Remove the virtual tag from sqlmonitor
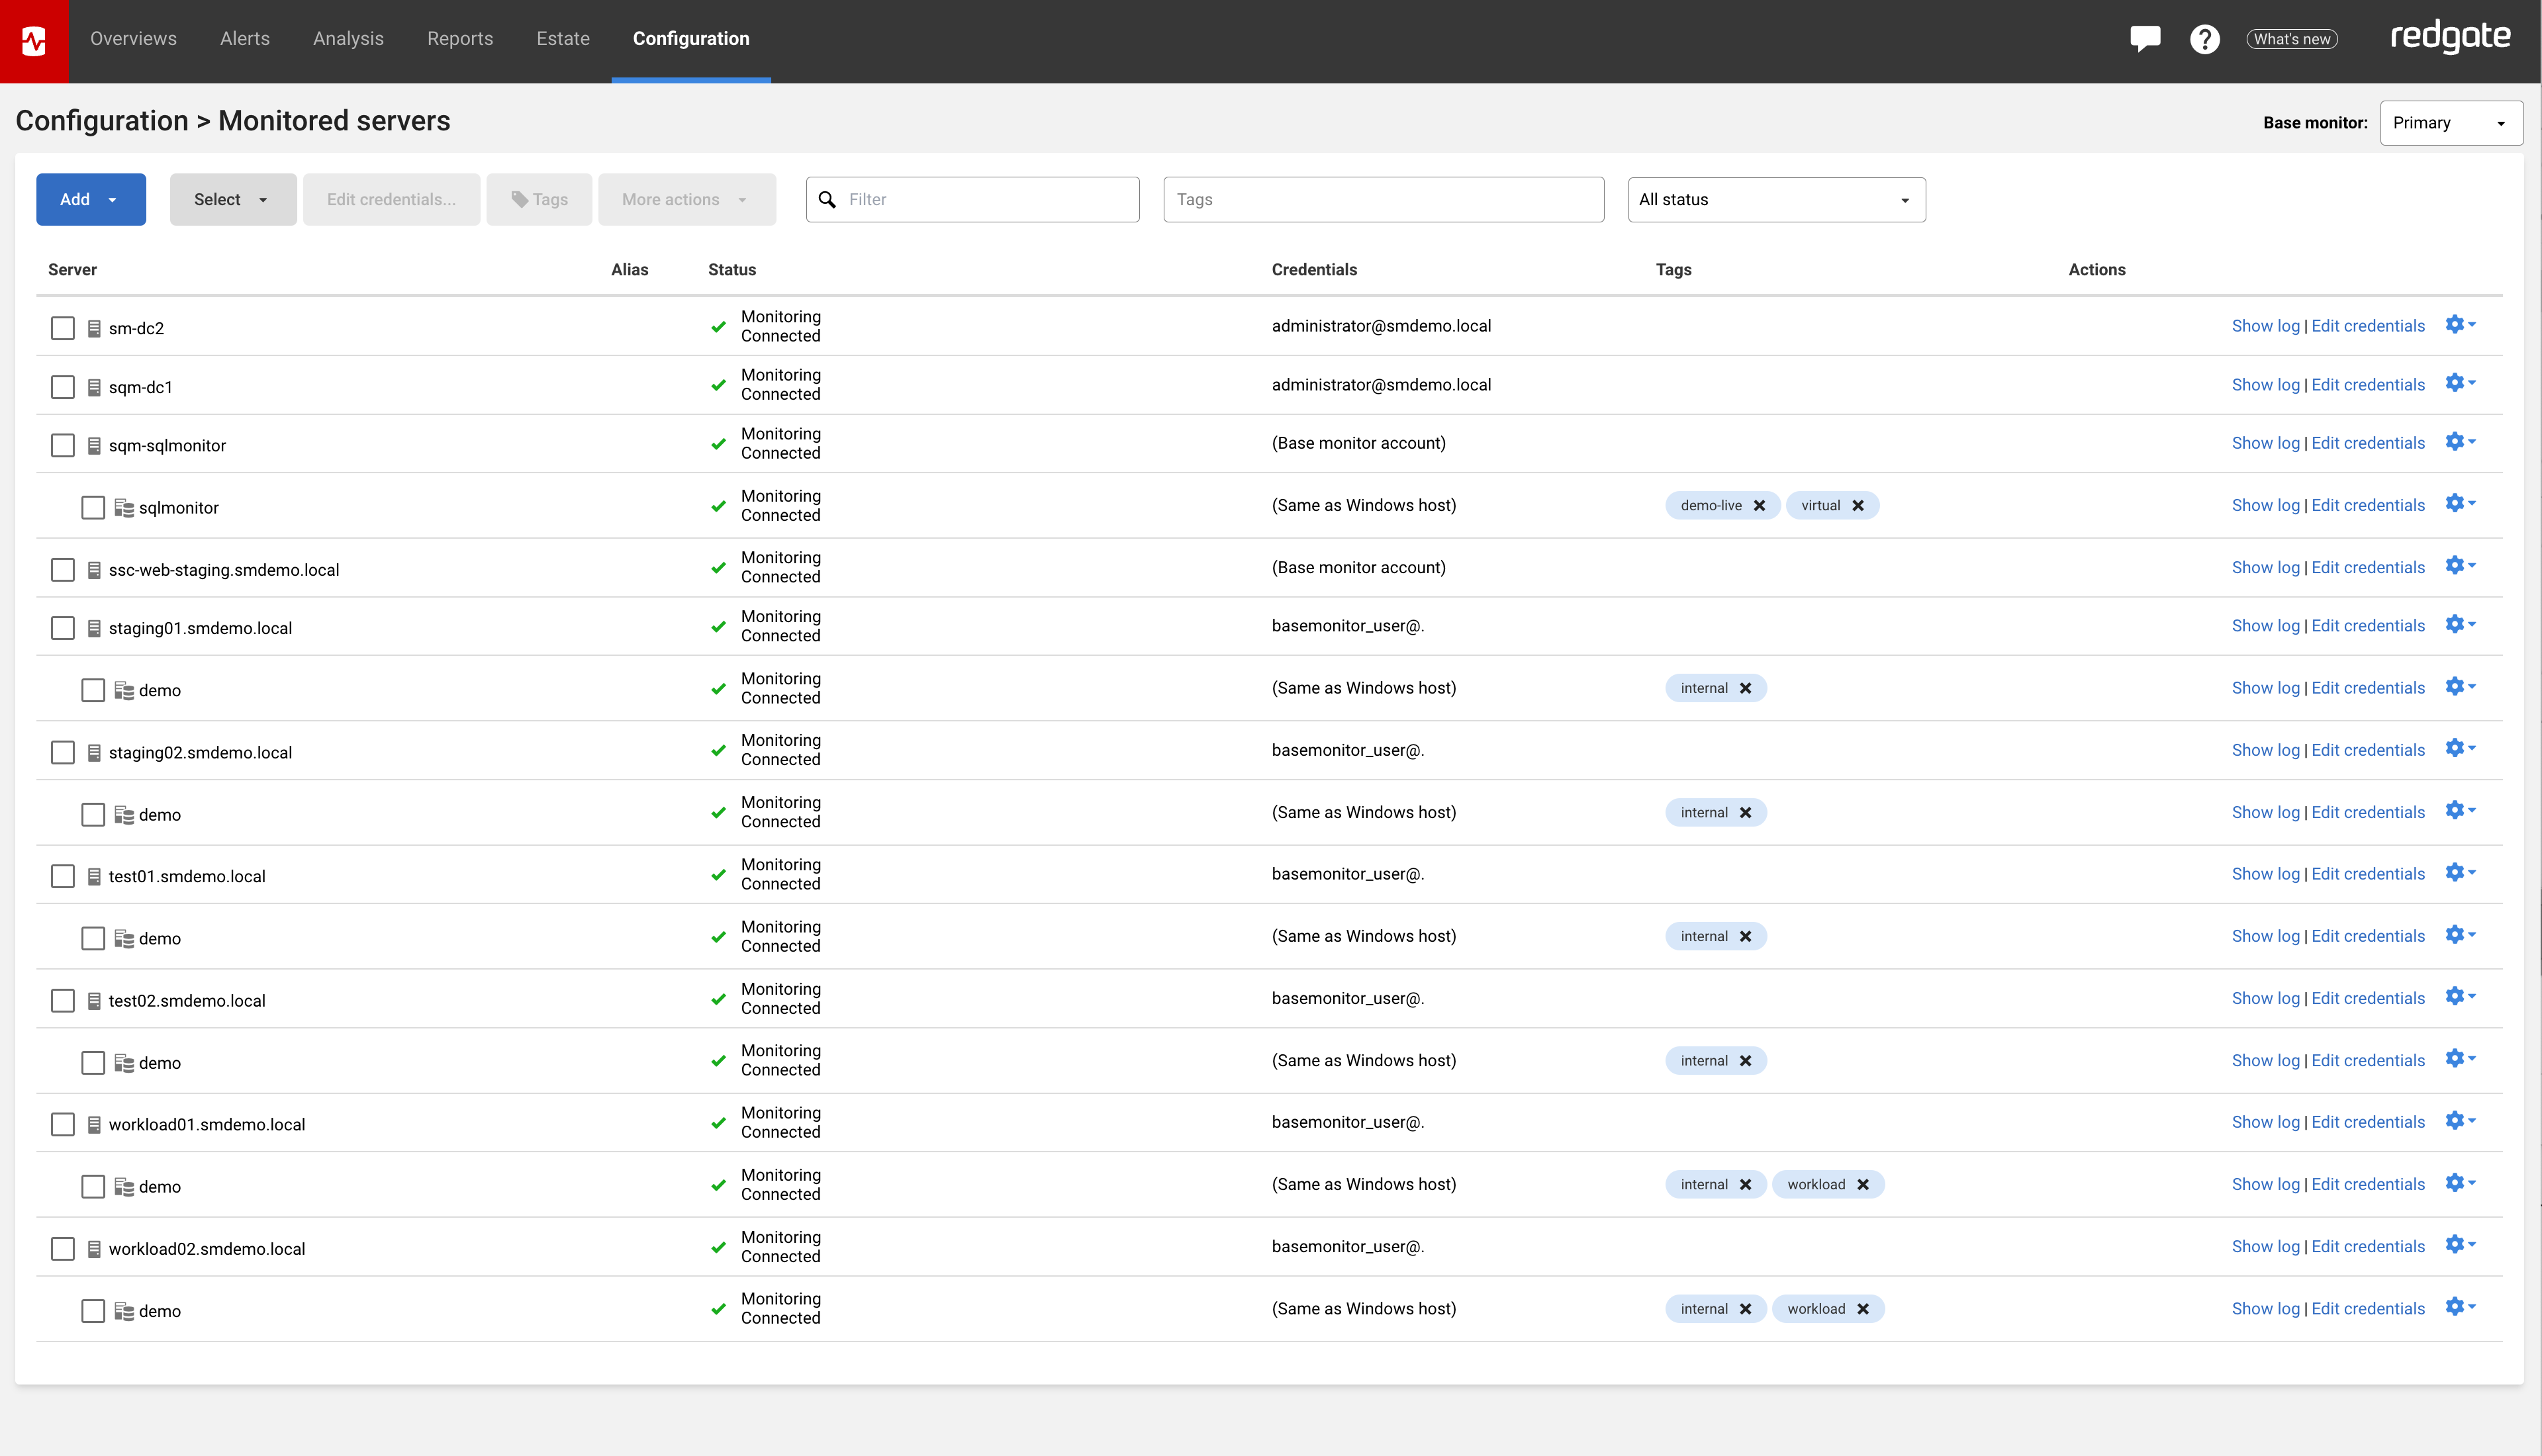The height and width of the screenshot is (1456, 2542). coord(1858,506)
